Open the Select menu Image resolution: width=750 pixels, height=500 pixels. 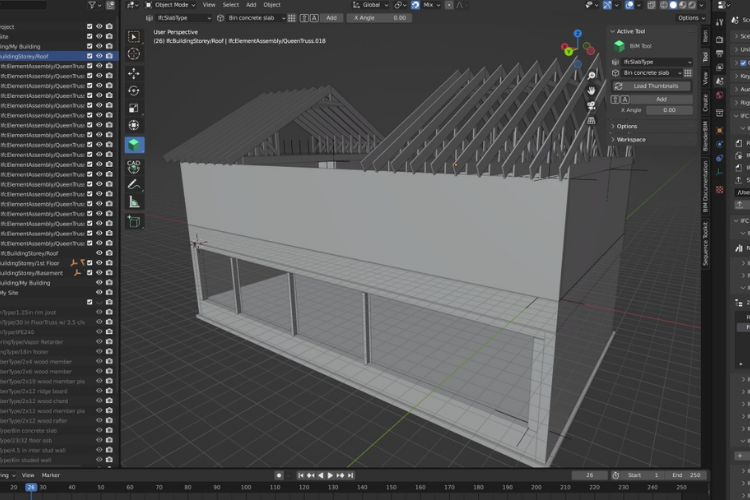click(x=231, y=5)
